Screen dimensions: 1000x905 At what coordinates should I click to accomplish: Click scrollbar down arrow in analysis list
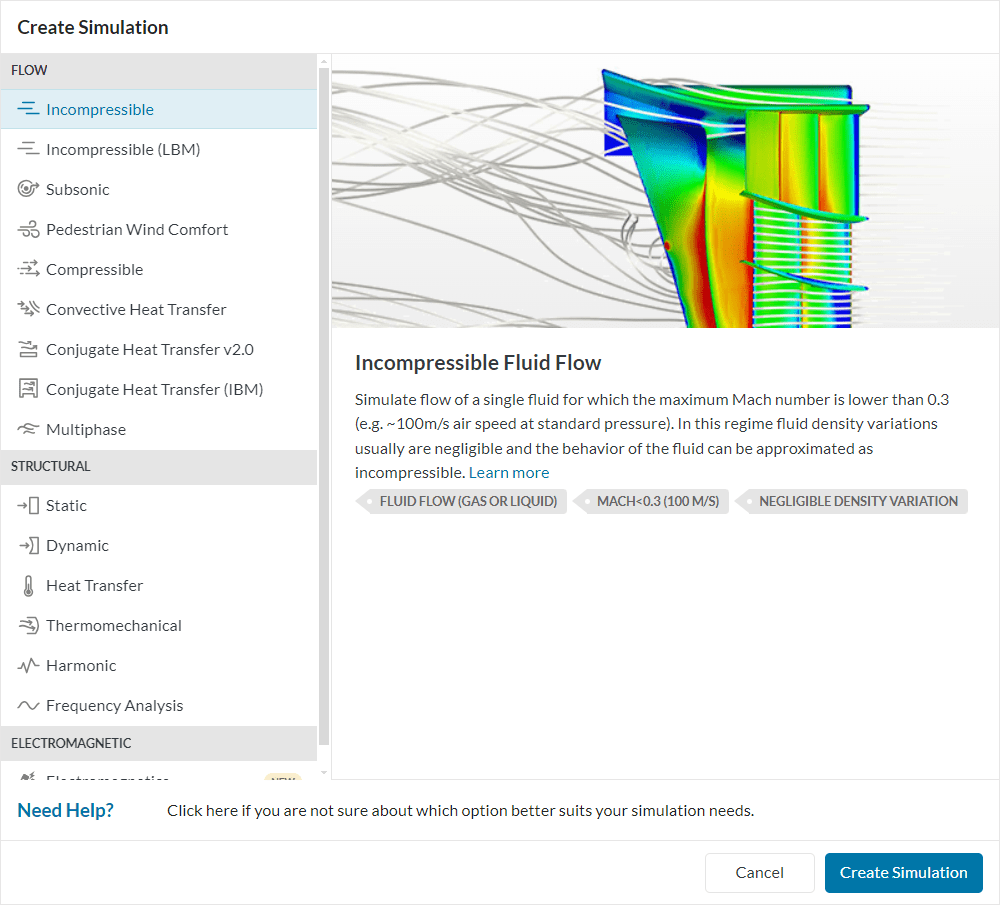click(x=323, y=772)
